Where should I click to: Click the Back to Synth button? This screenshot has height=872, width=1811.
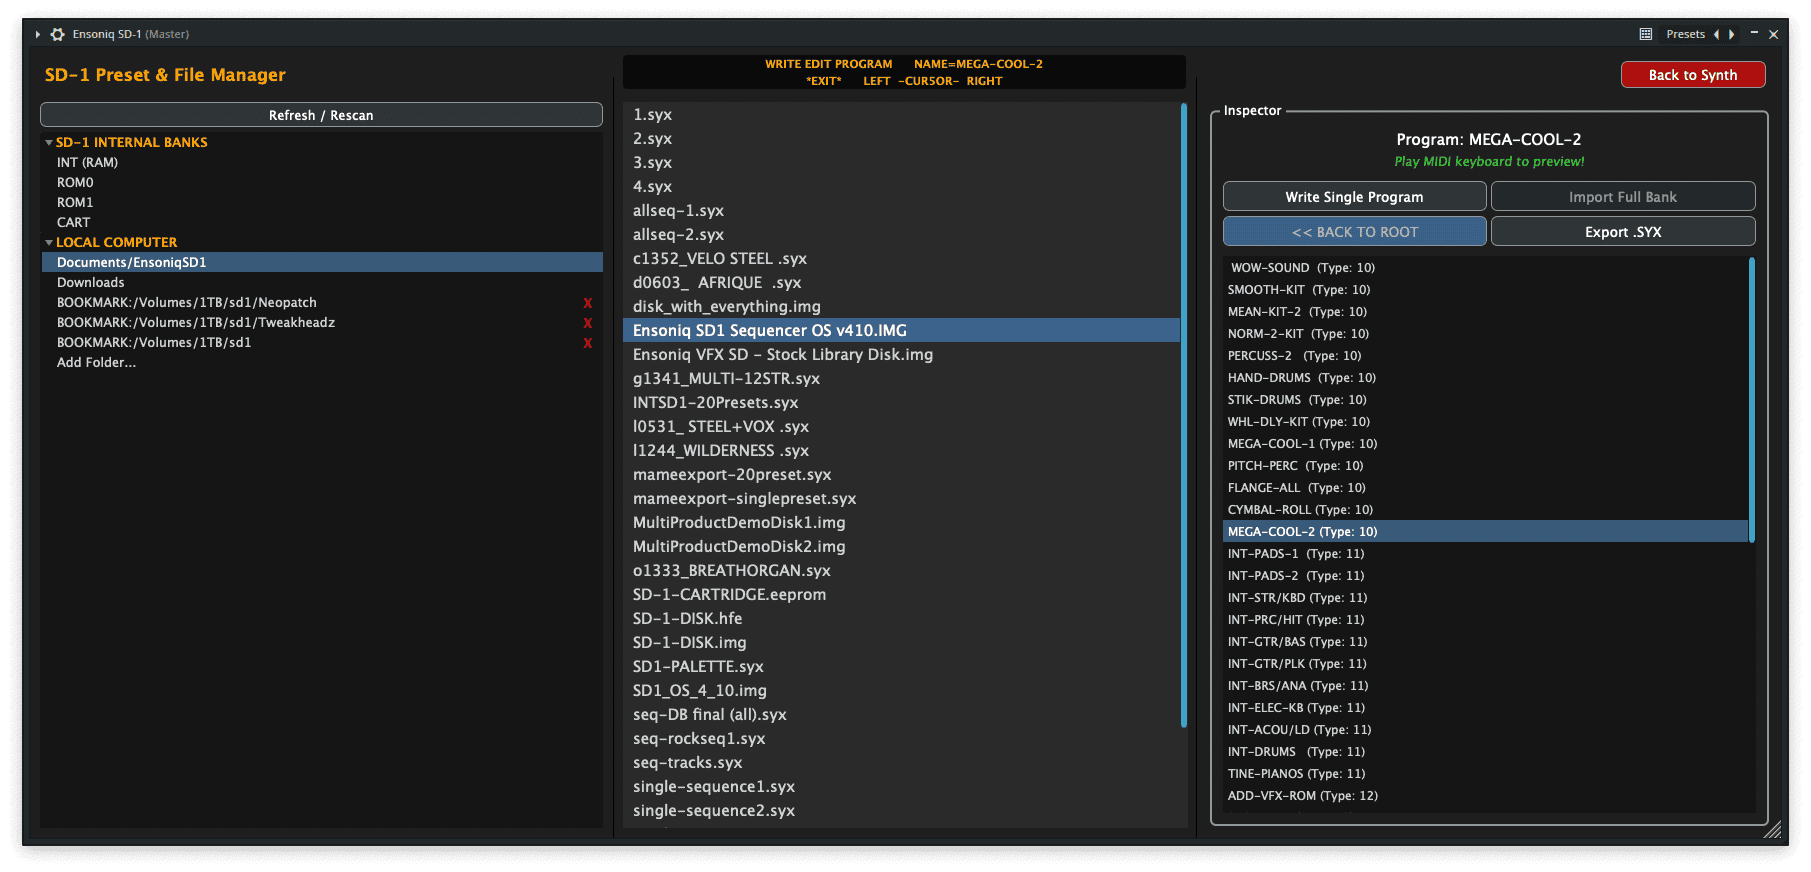point(1693,75)
